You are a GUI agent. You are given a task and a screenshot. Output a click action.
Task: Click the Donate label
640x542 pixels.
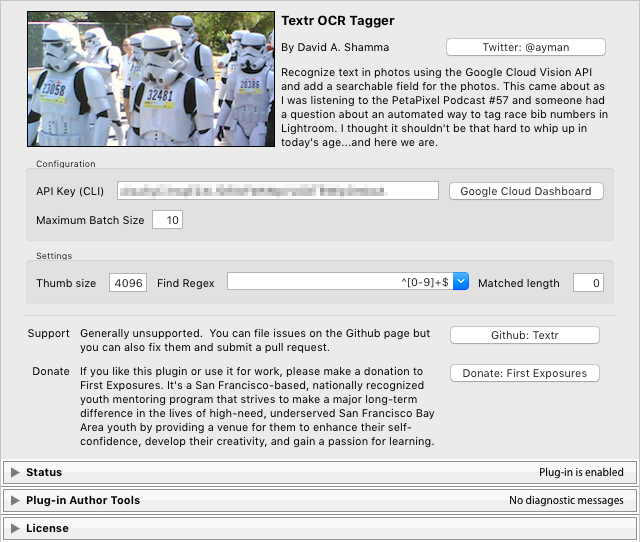pyautogui.click(x=51, y=371)
